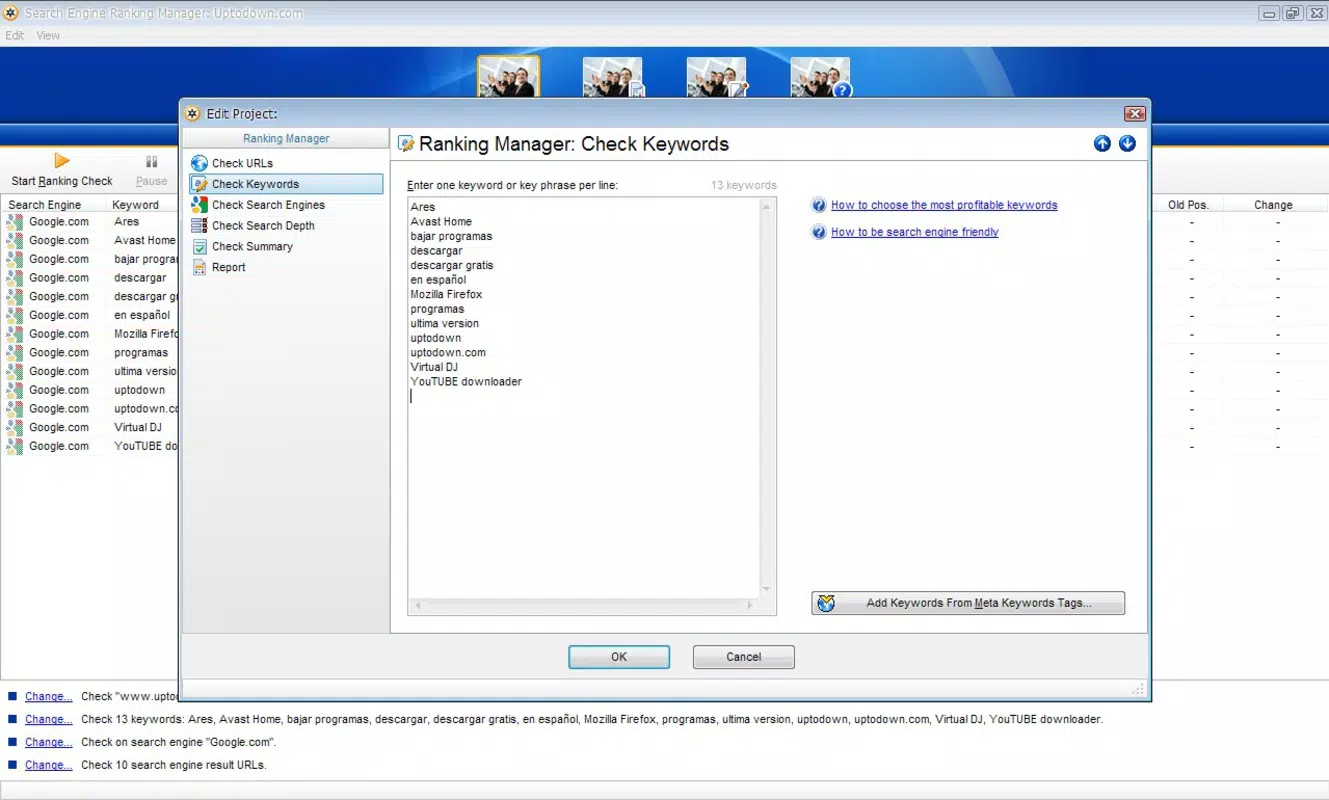1329x800 pixels.
Task: Click the Change... link on the 'www.upto' line
Action: [x=49, y=696]
